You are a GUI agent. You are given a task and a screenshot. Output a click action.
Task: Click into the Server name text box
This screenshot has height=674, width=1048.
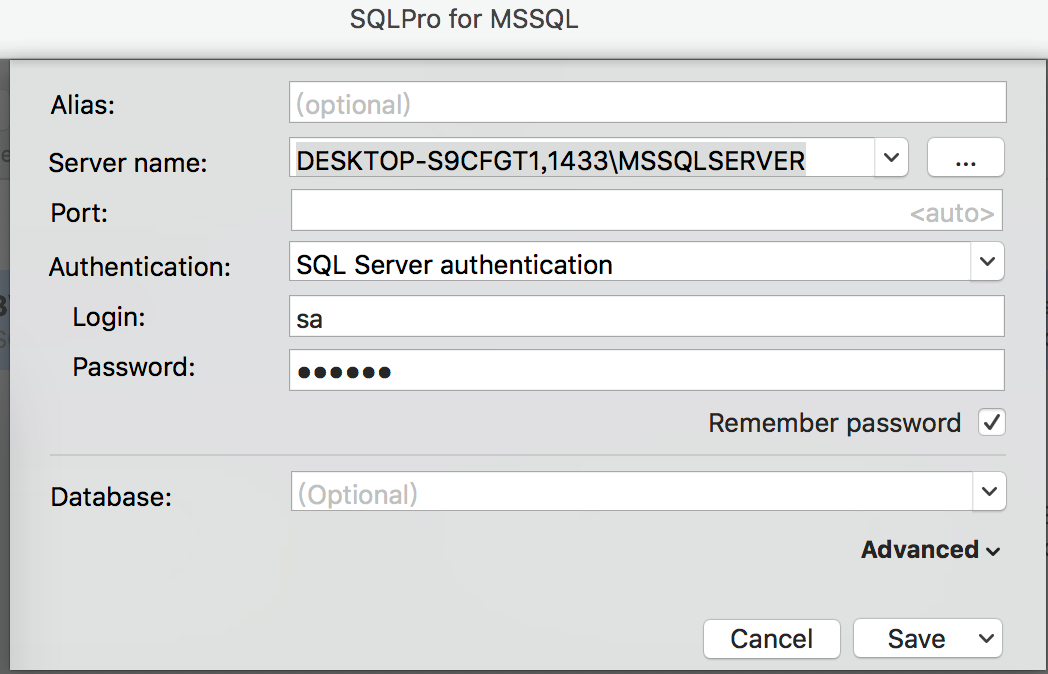tap(582, 159)
